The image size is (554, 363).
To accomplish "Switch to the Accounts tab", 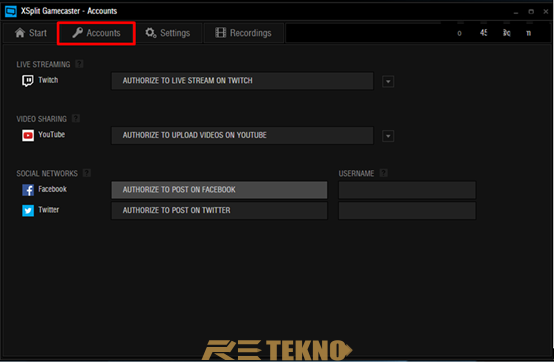I will pos(96,33).
